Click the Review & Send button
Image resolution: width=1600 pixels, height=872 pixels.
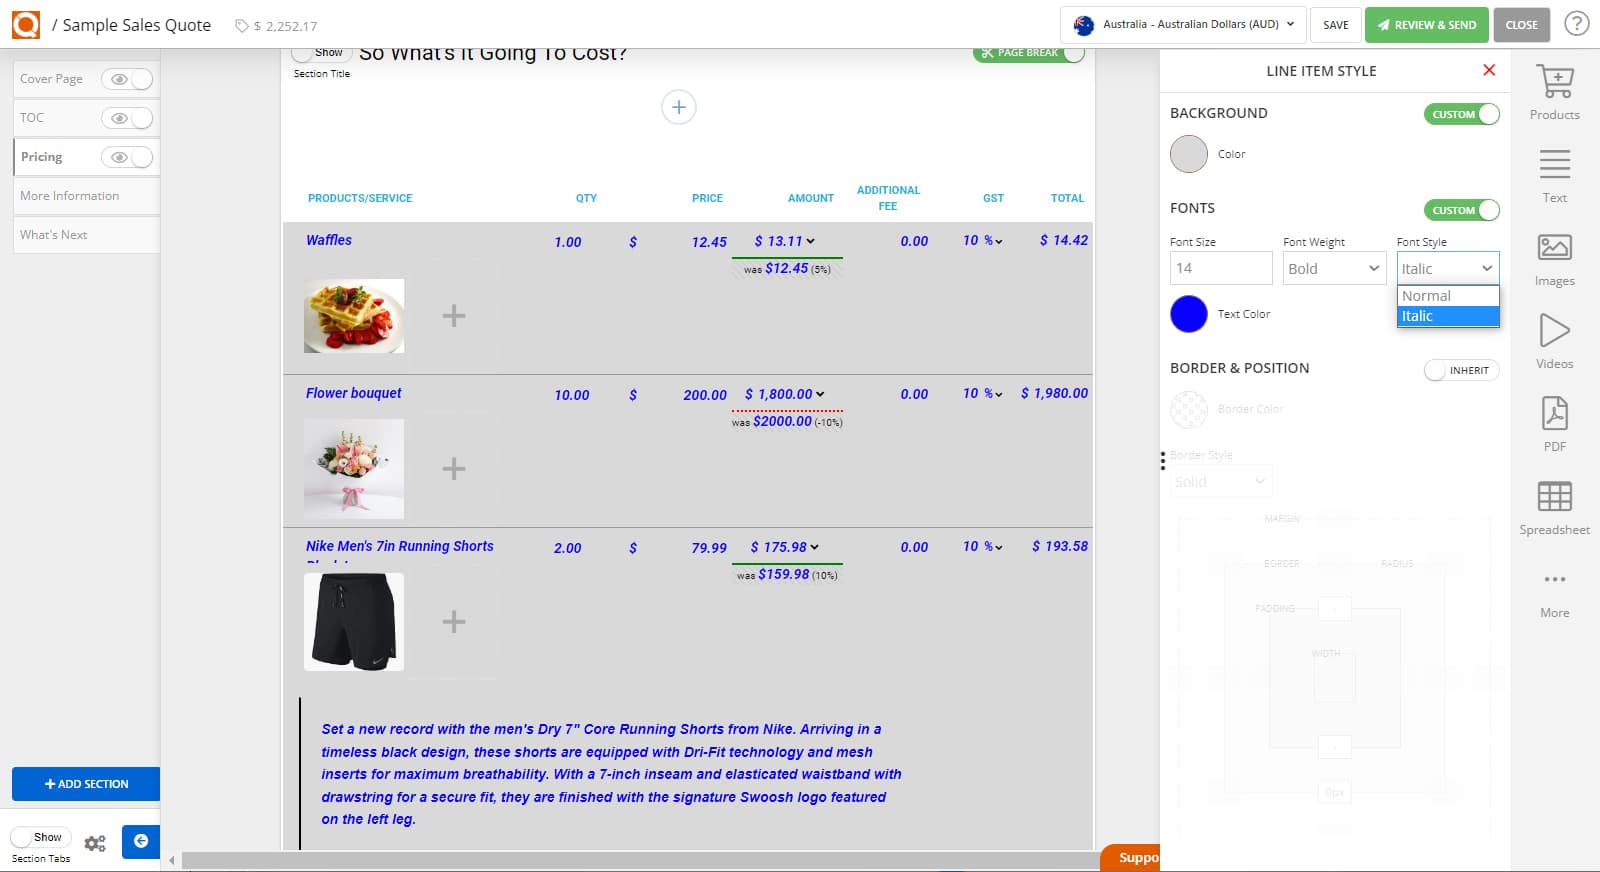(x=1426, y=25)
